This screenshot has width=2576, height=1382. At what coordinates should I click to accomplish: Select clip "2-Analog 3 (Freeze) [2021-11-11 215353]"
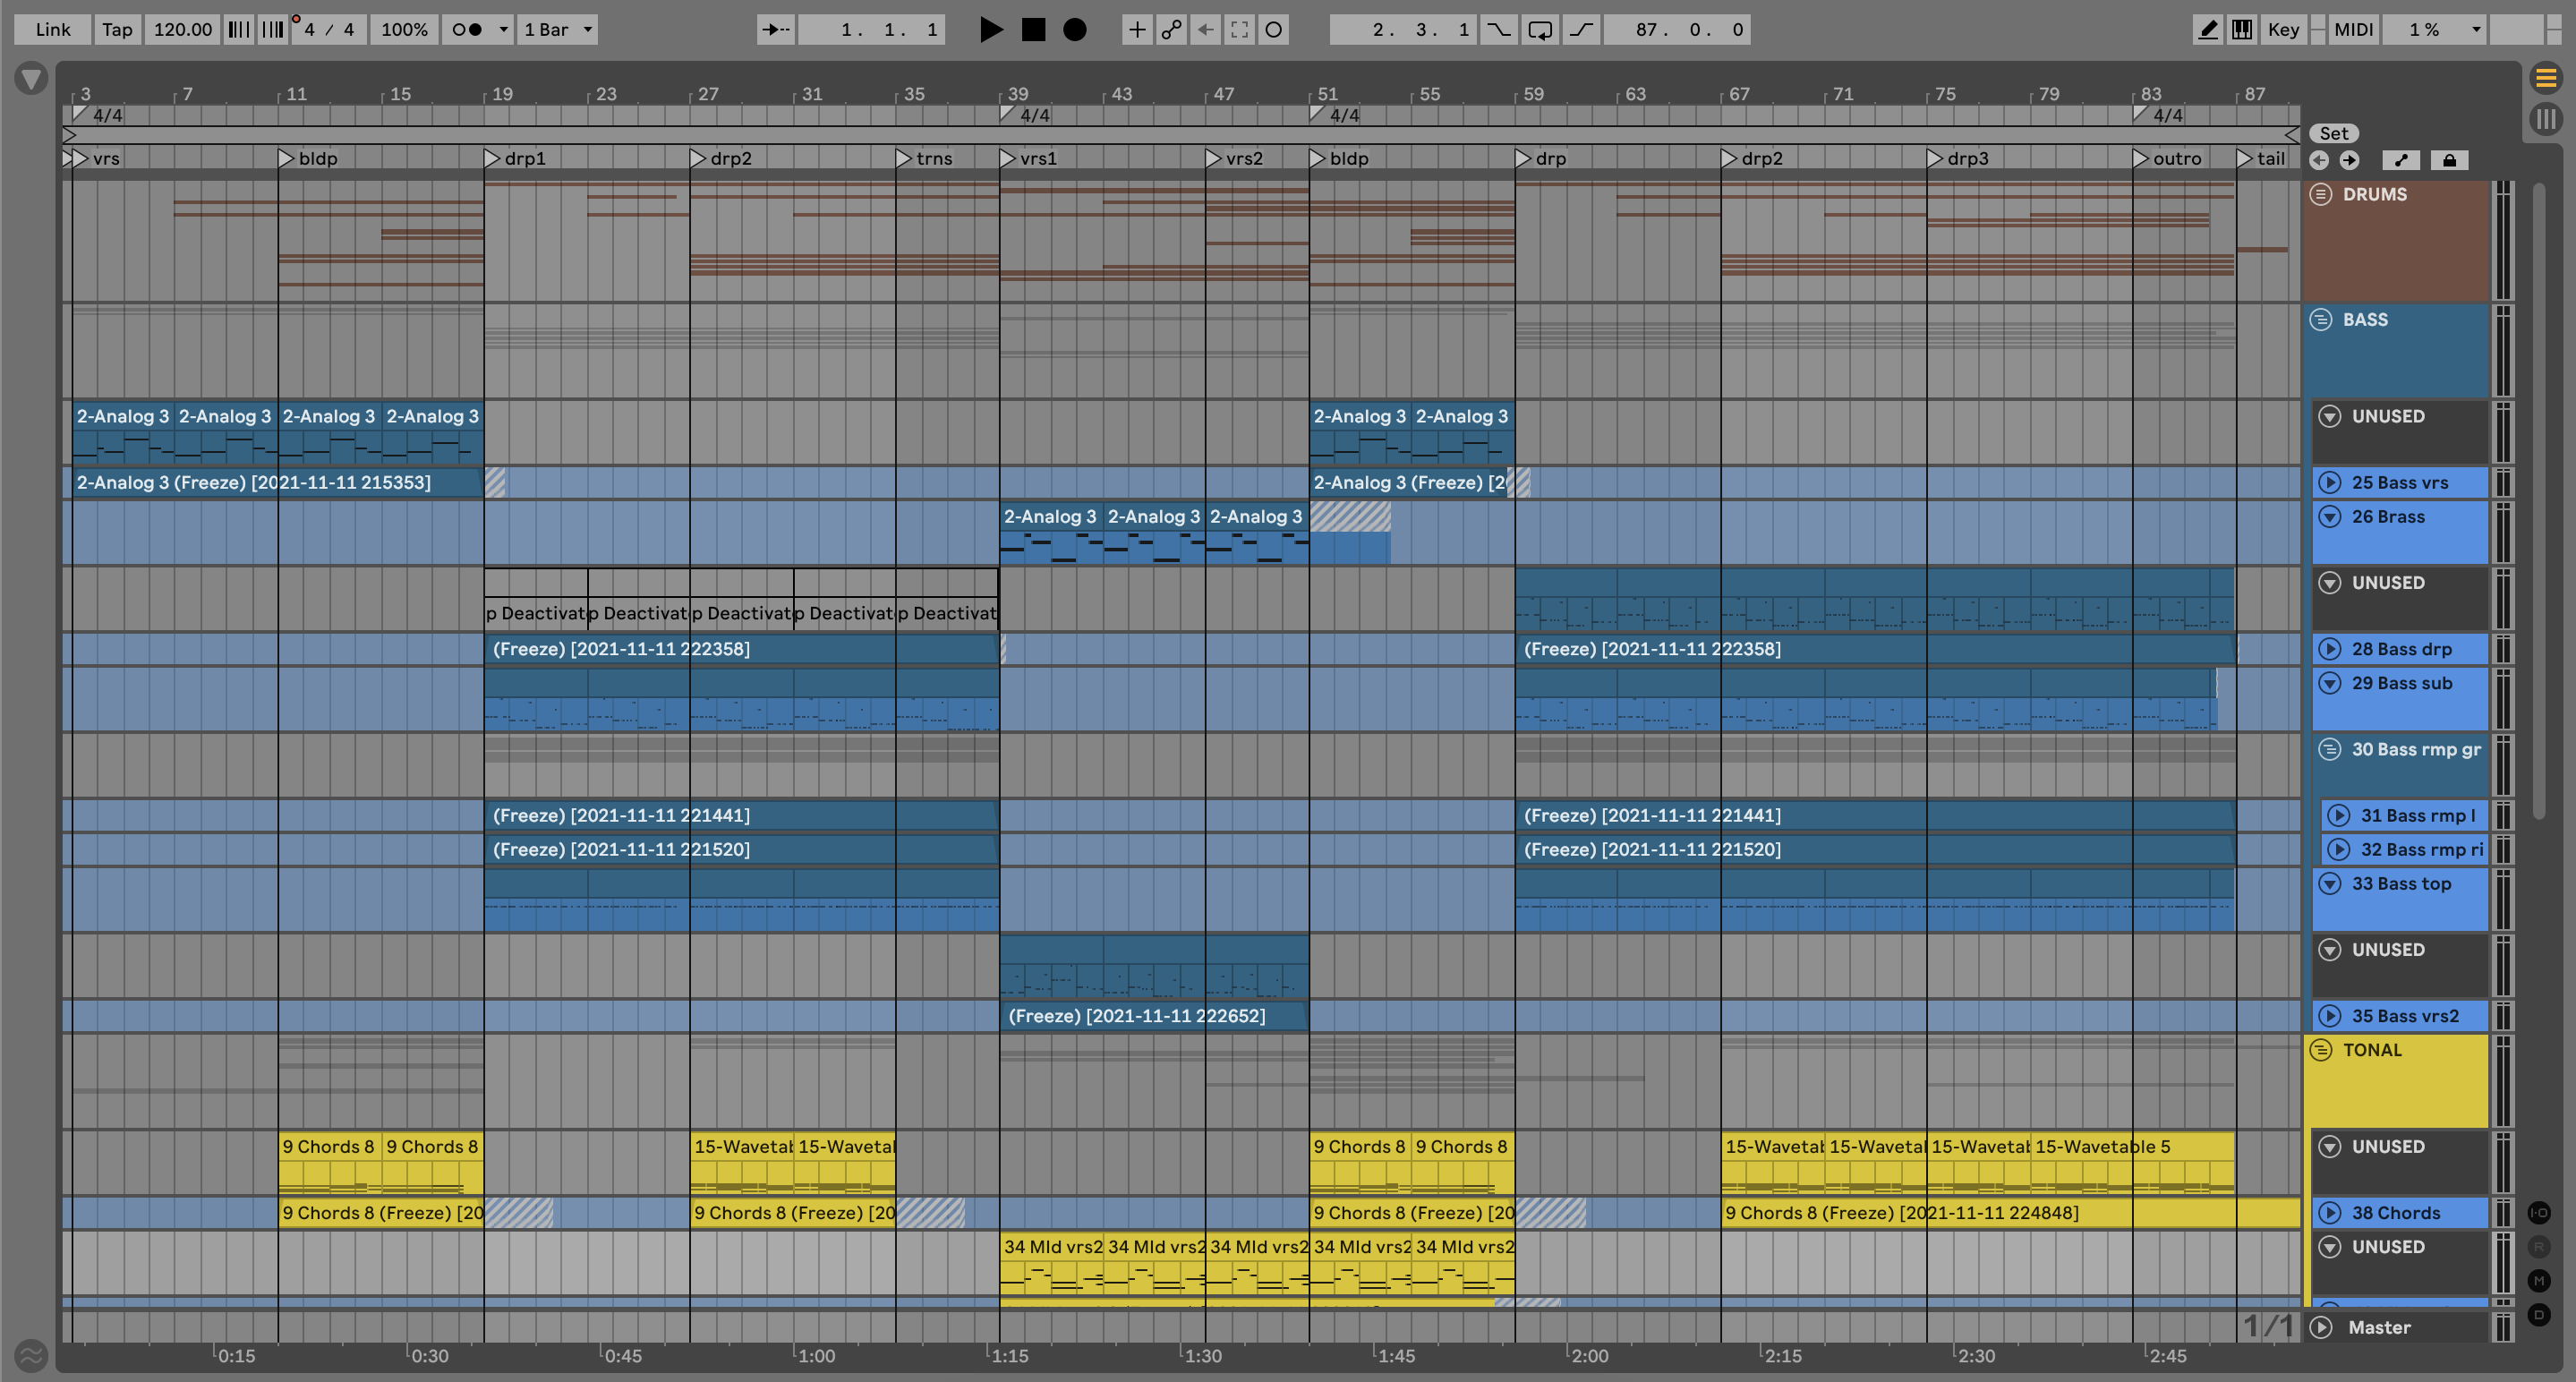278,483
